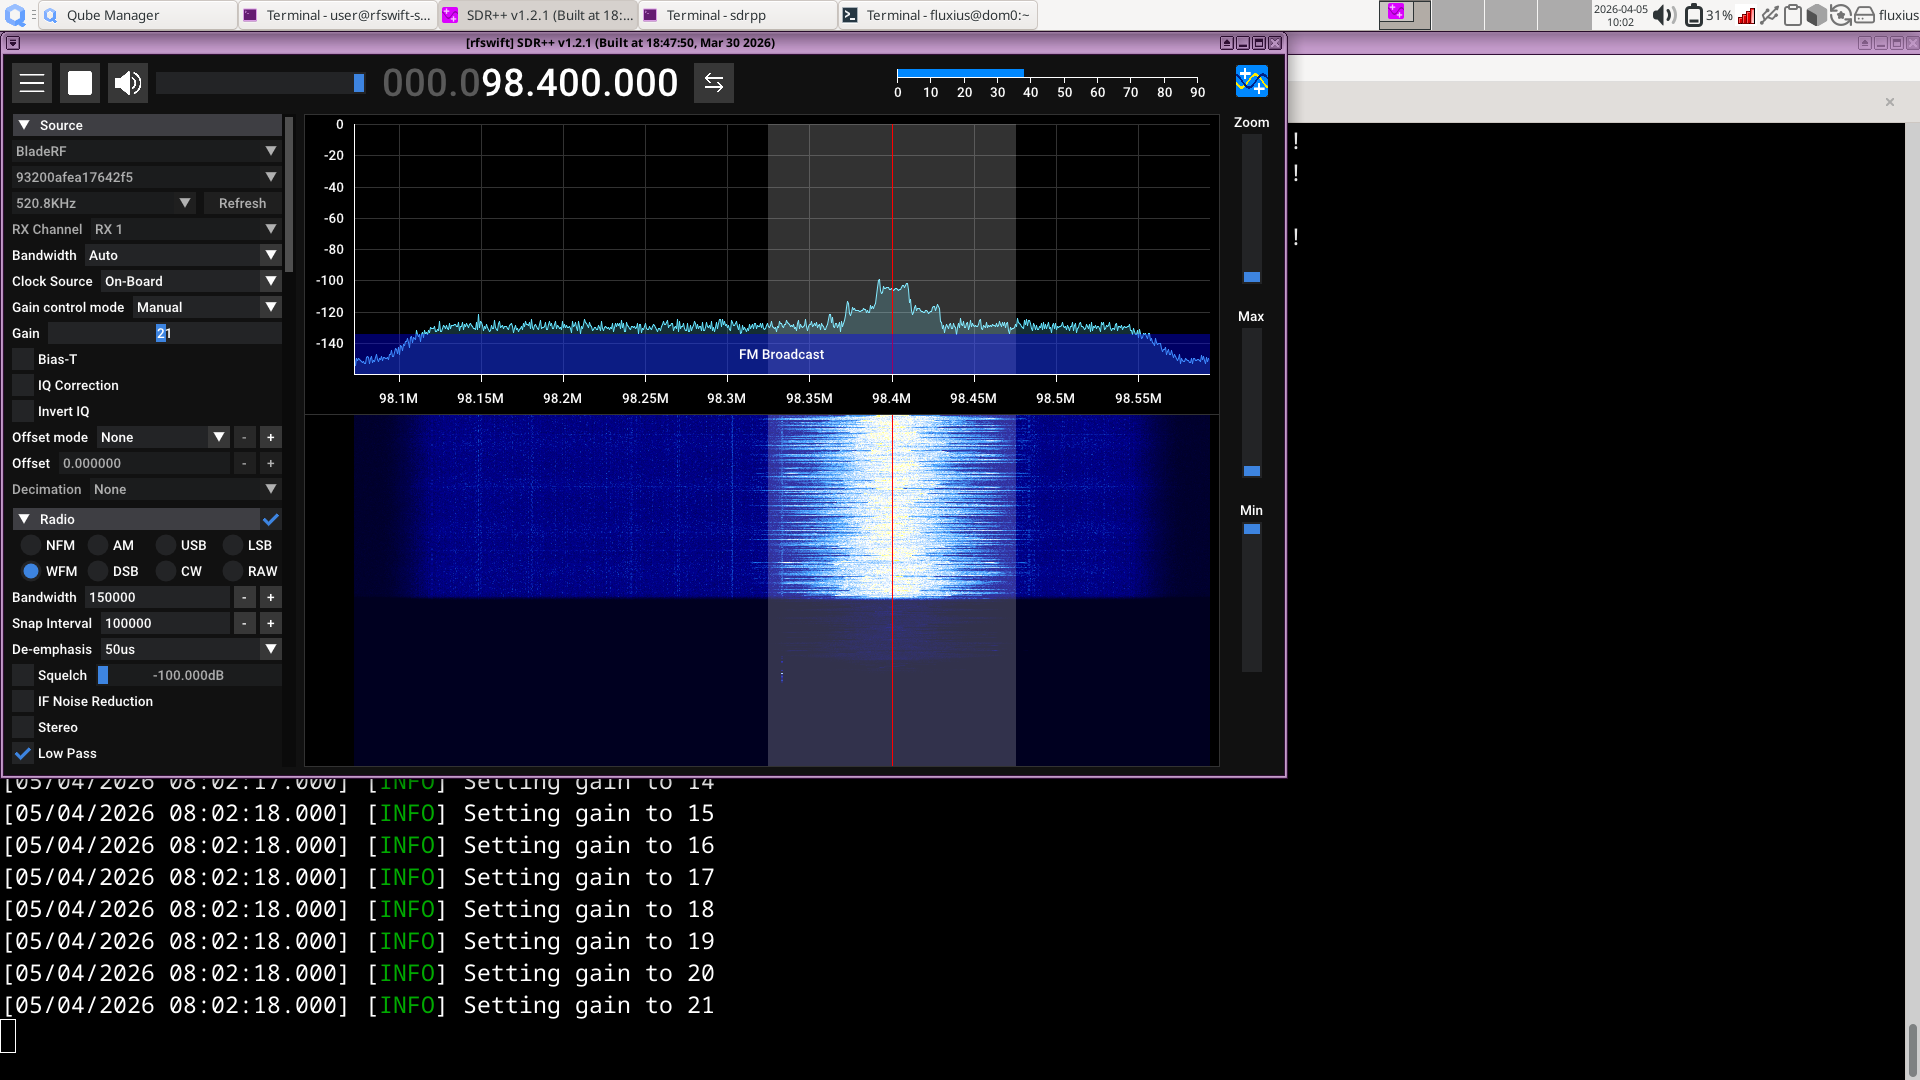The image size is (1920, 1080).
Task: Open the SDR++ hamburger menu
Action: (32, 82)
